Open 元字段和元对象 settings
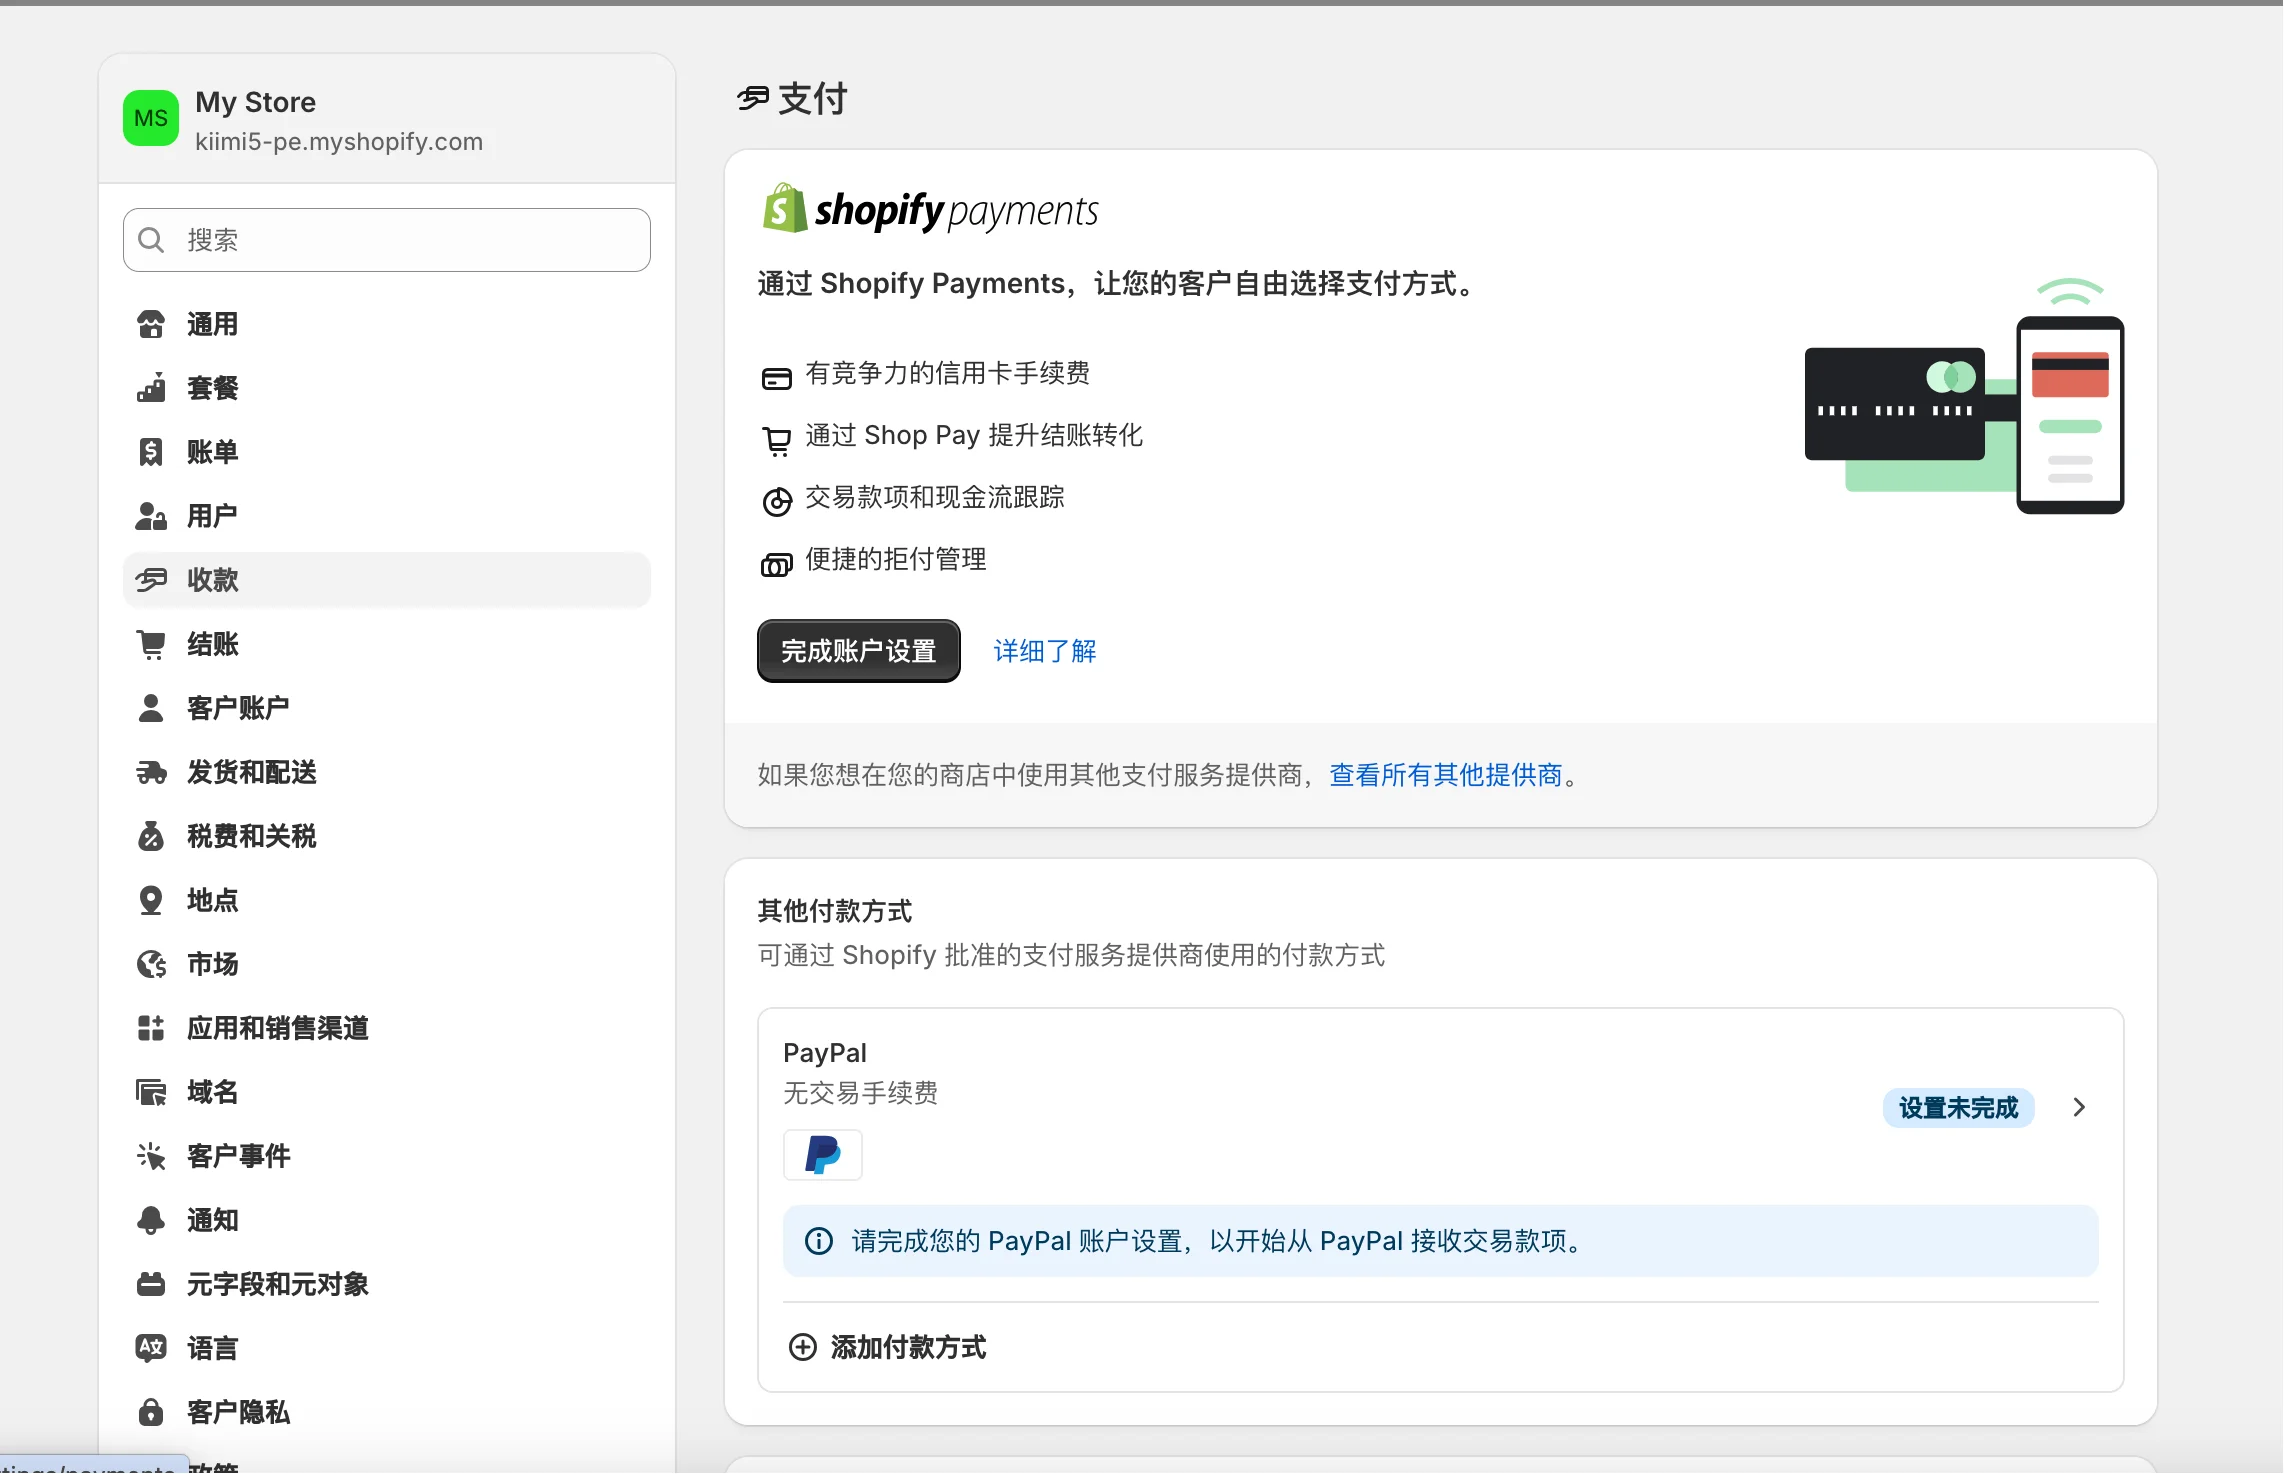Screen dimensions: 2284x1474 (387, 1284)
